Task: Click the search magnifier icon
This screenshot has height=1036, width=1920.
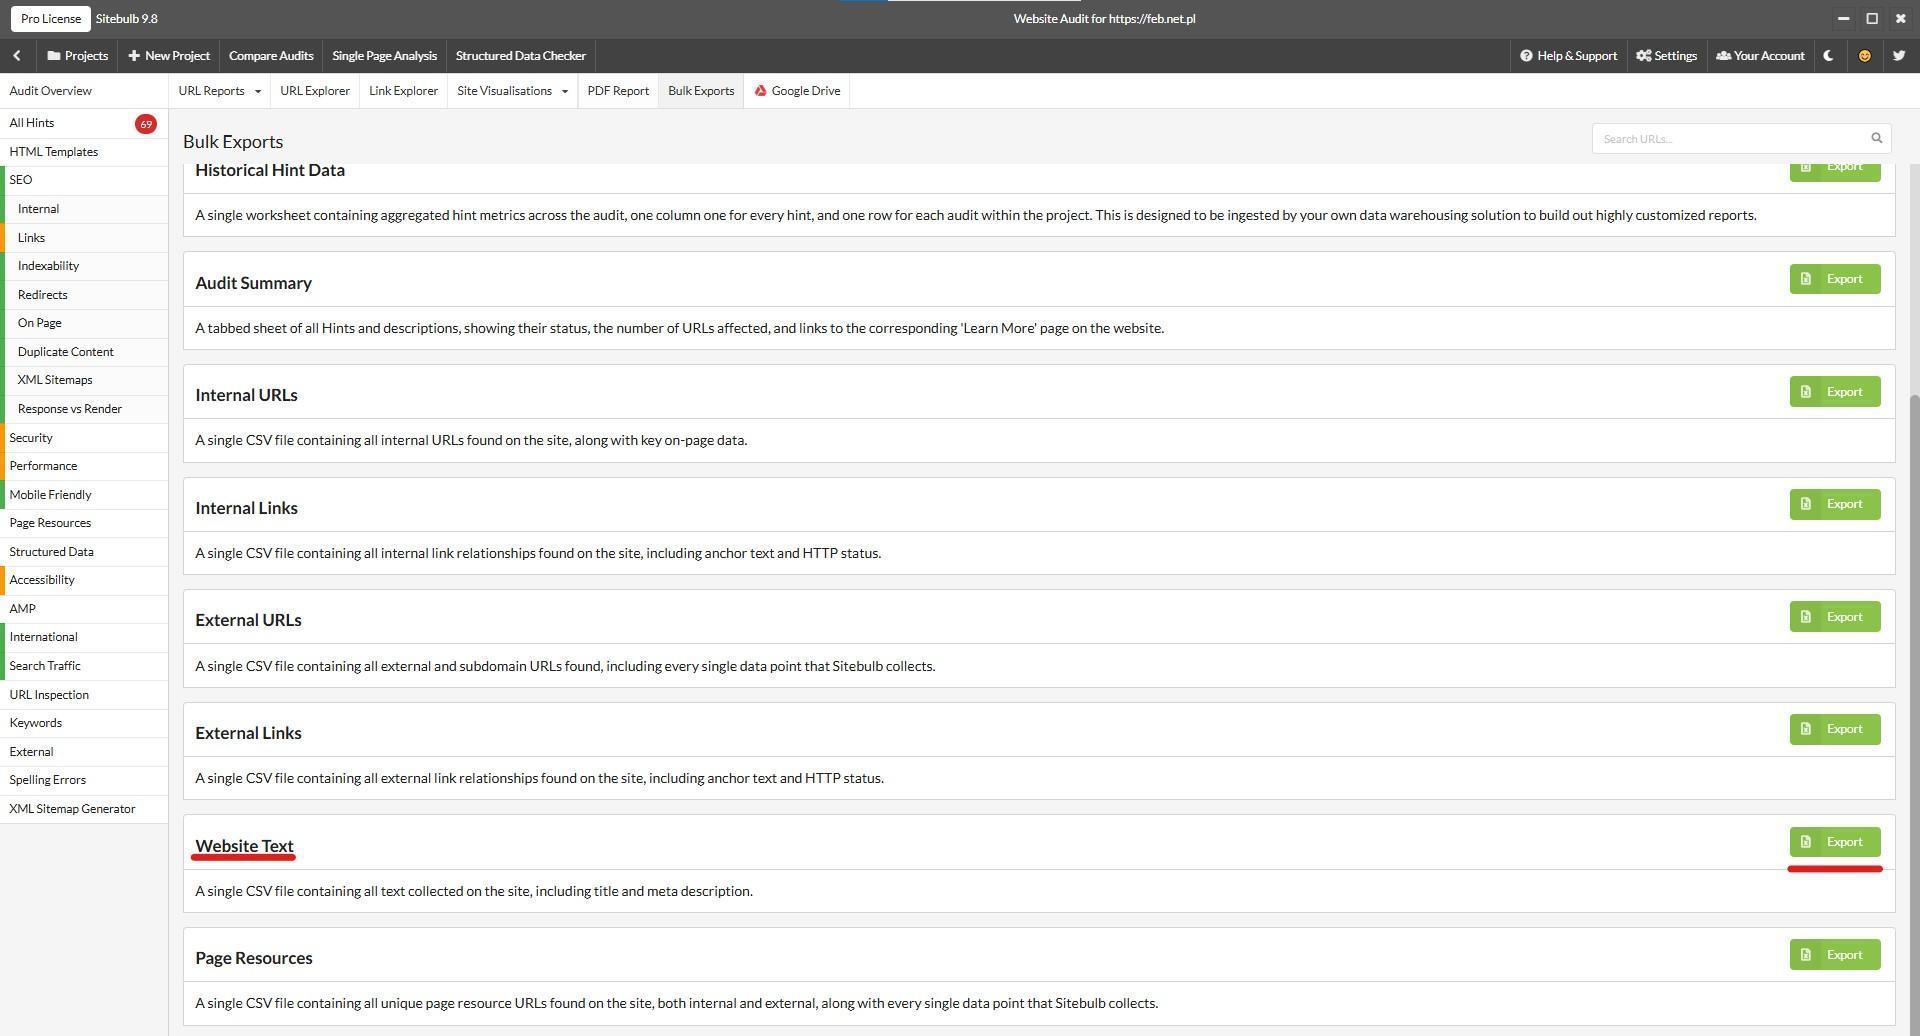Action: pyautogui.click(x=1877, y=138)
